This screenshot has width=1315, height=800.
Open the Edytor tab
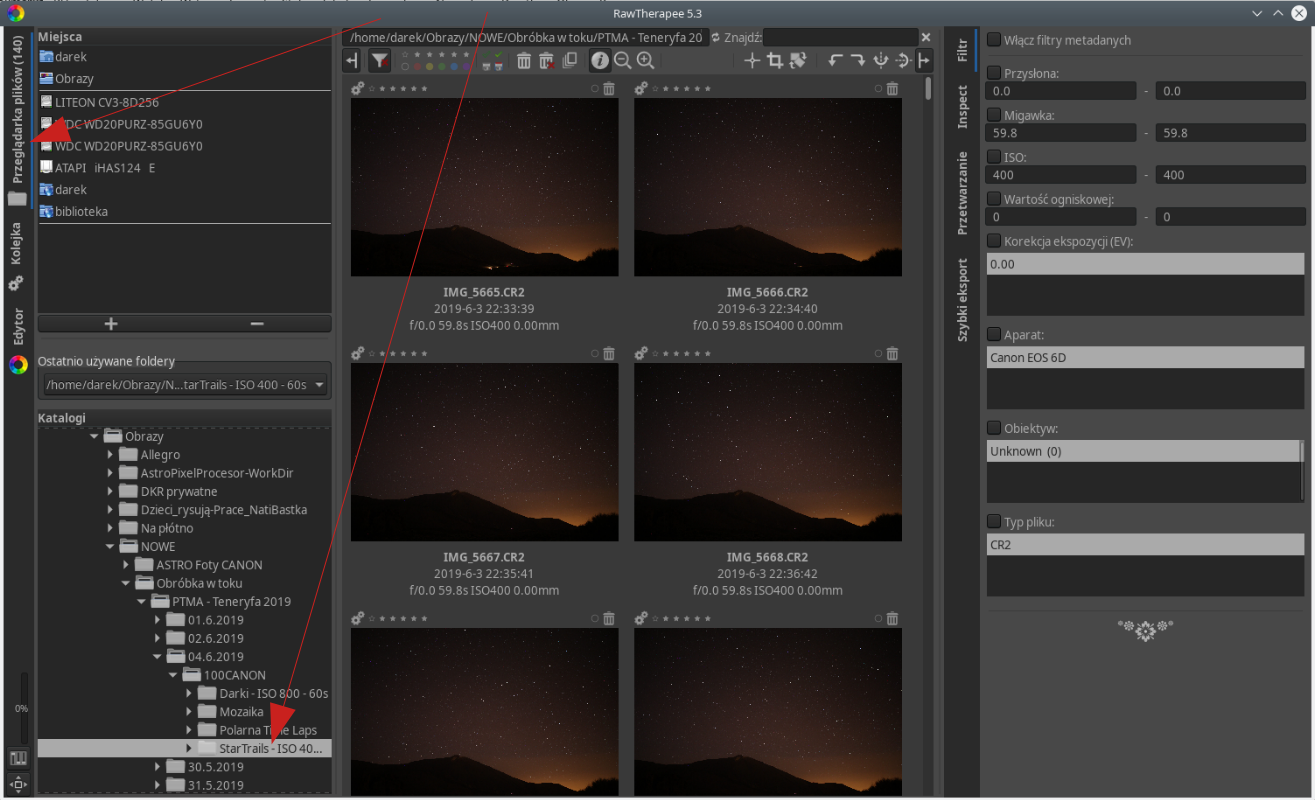point(17,327)
